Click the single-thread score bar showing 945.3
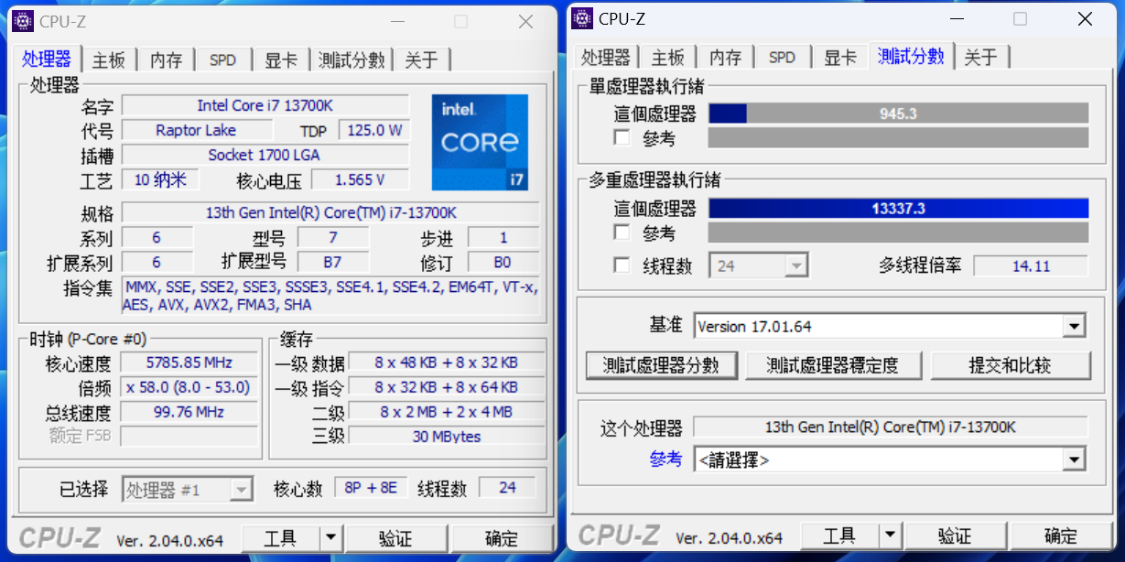The width and height of the screenshot is (1125, 562). 898,113
